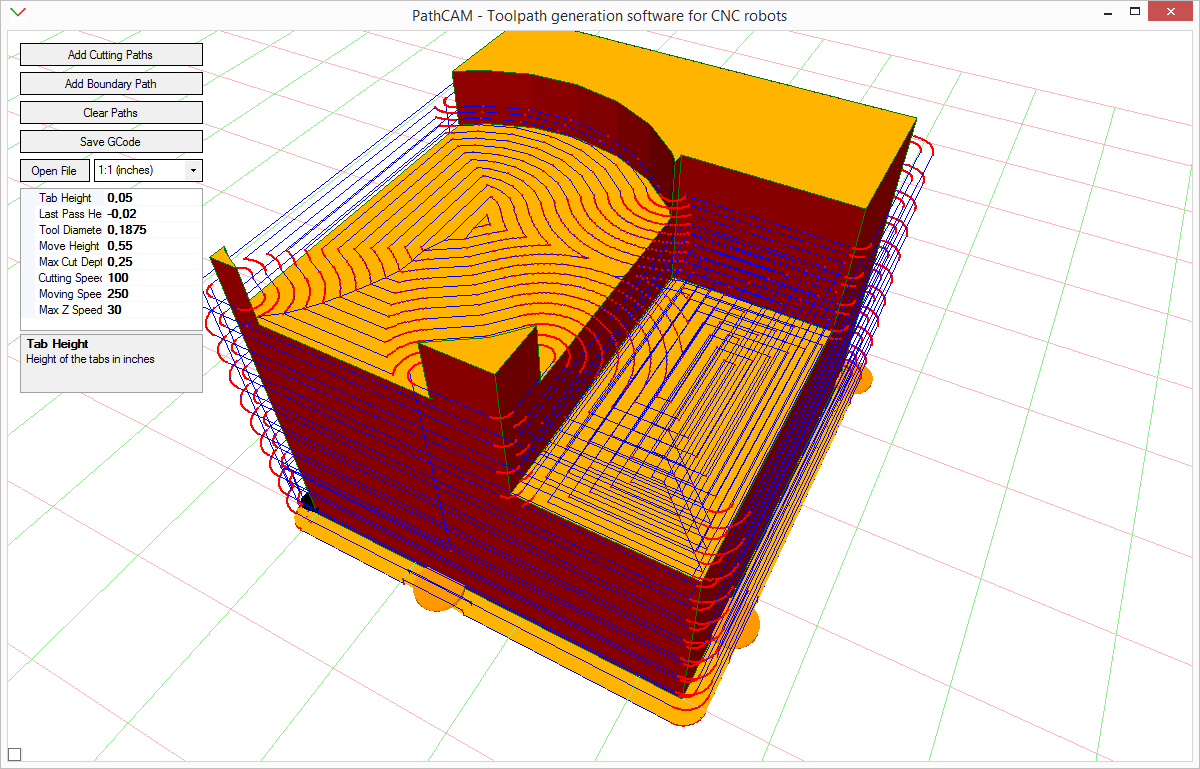1200x769 pixels.
Task: Clear all generated paths
Action: coord(111,113)
